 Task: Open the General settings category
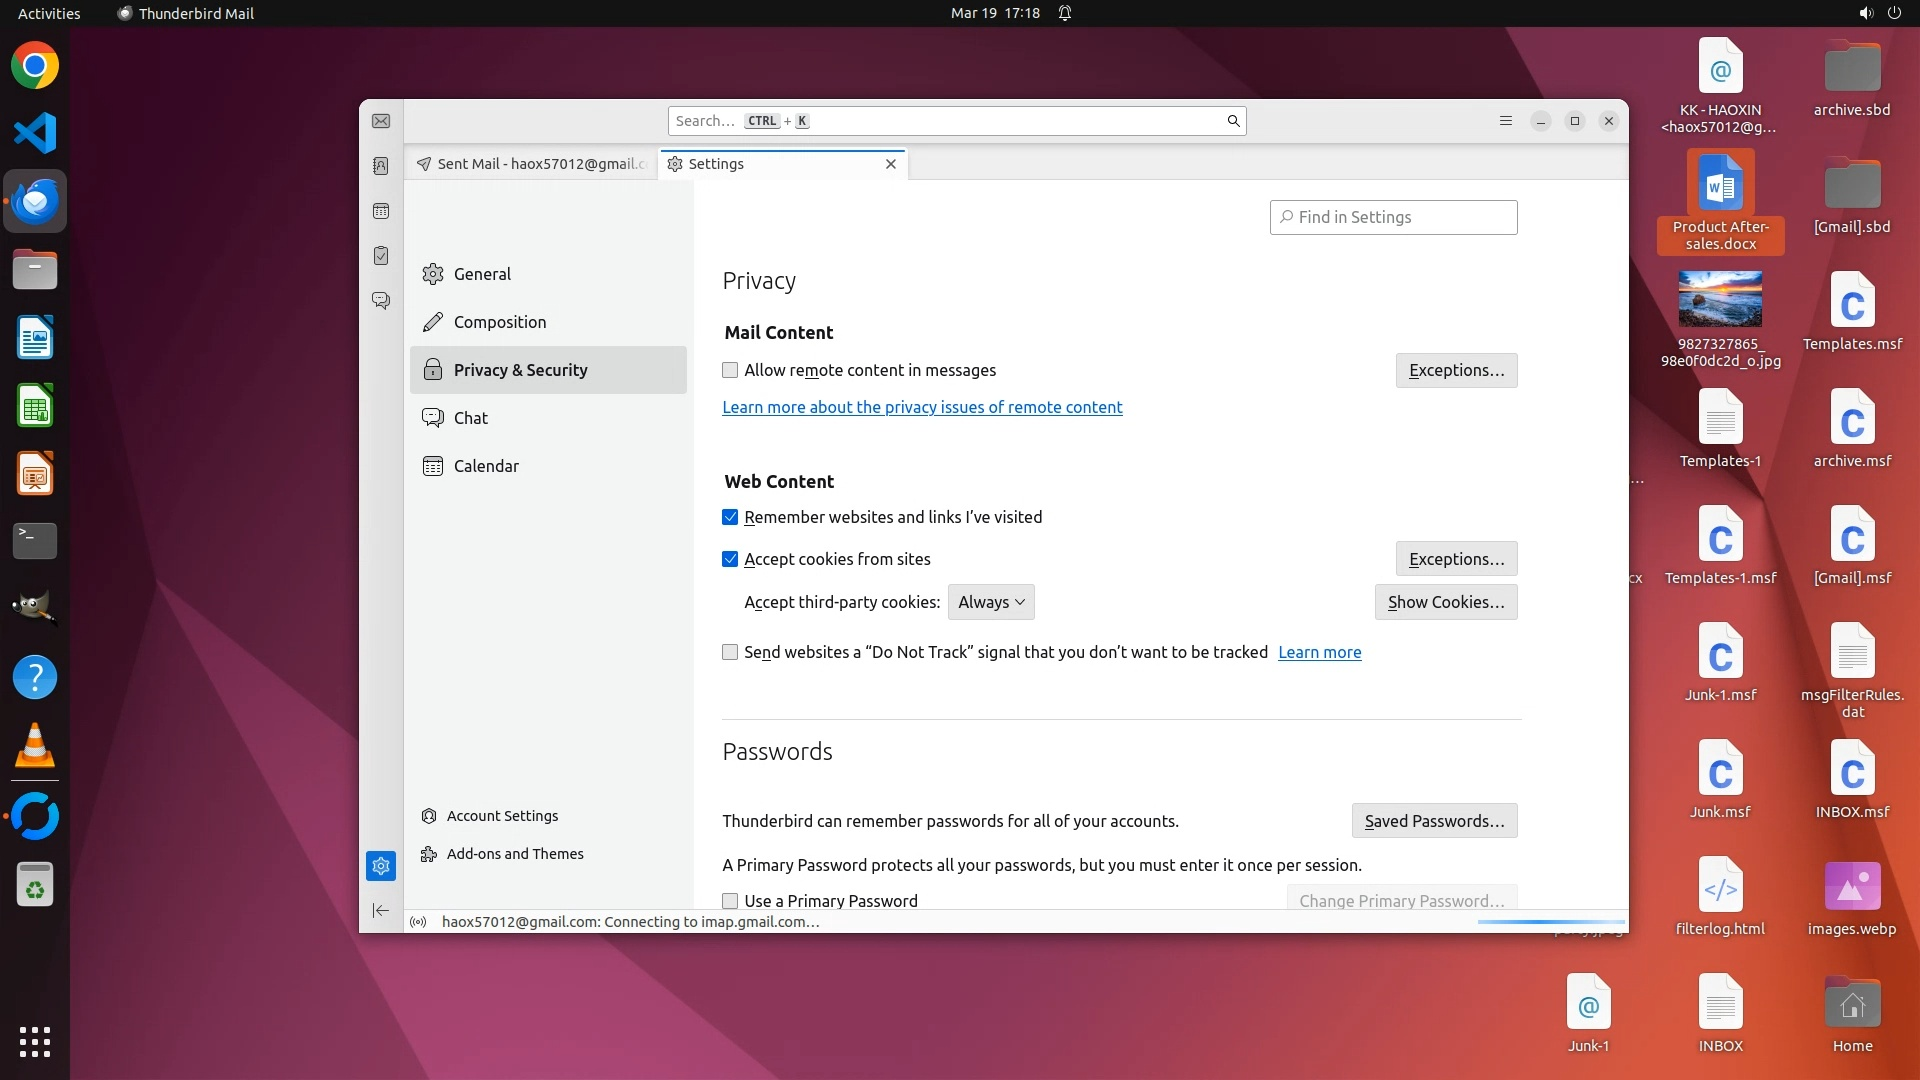pos(482,274)
